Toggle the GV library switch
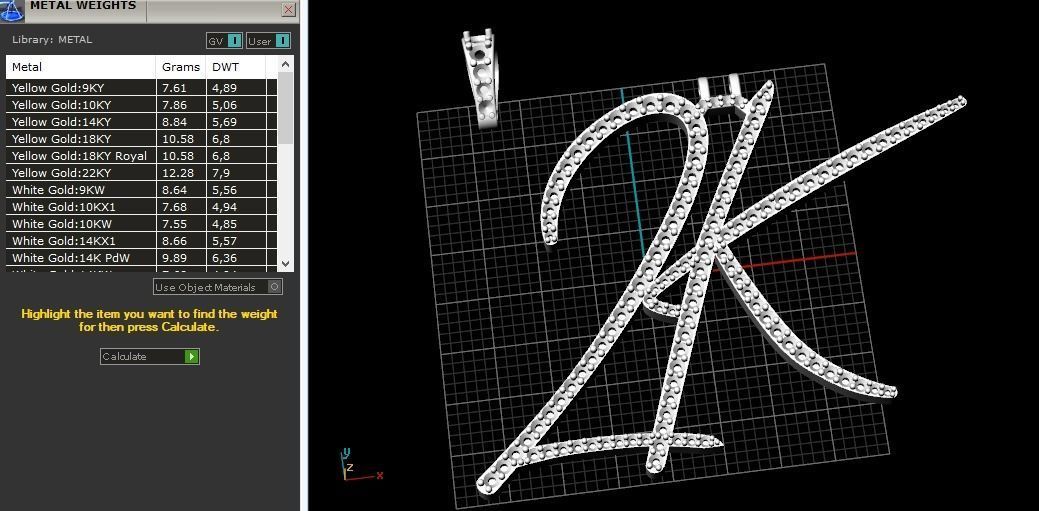The width and height of the screenshot is (1039, 511). click(x=225, y=41)
